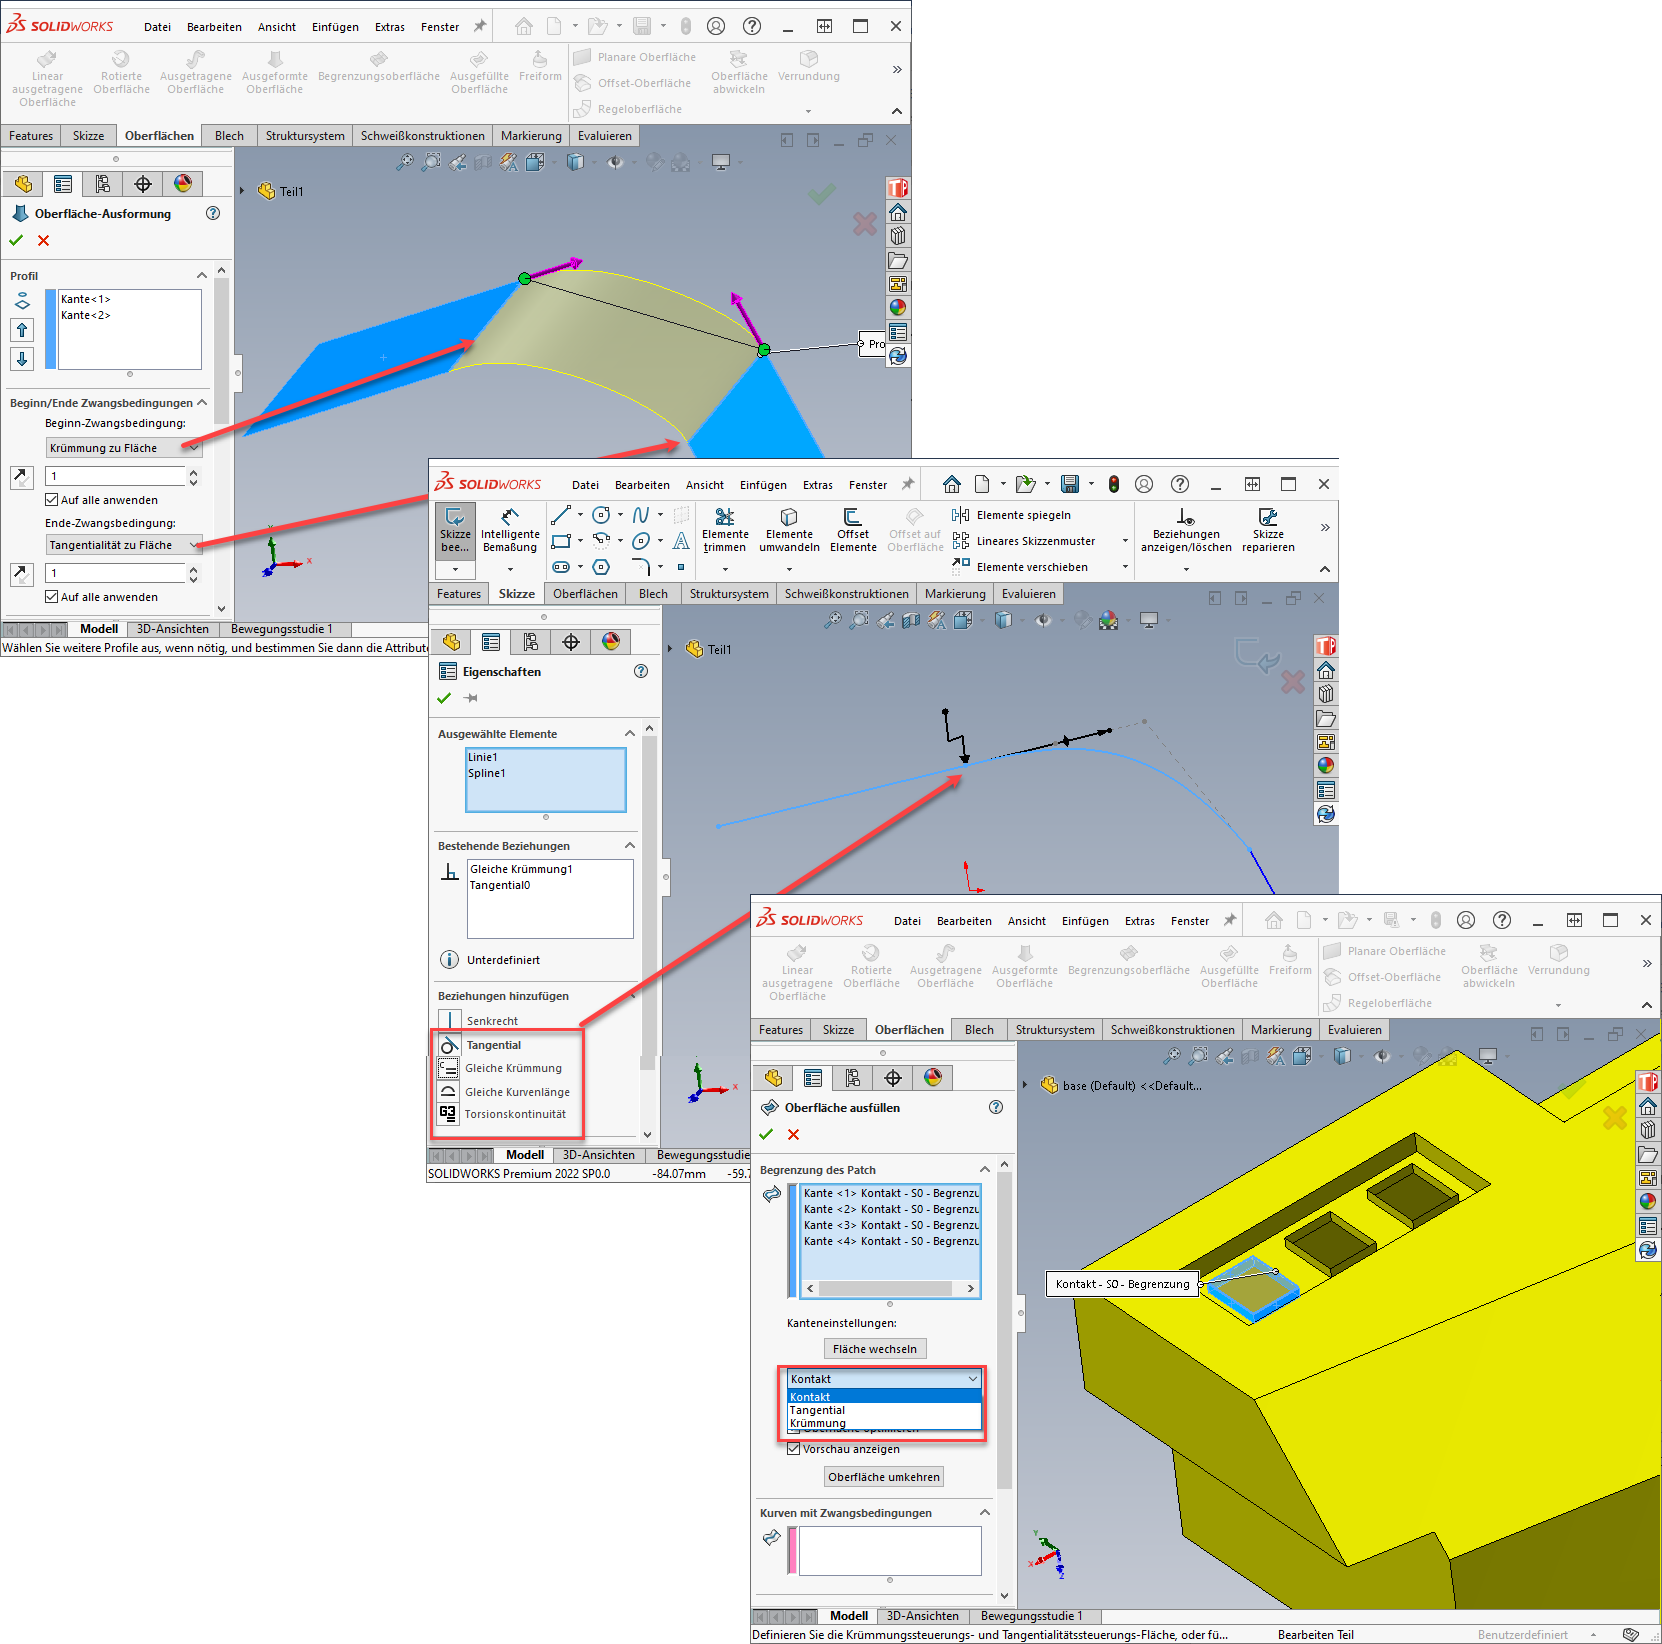1662x1644 pixels.
Task: Select the Offset Elemente tool
Action: [853, 529]
